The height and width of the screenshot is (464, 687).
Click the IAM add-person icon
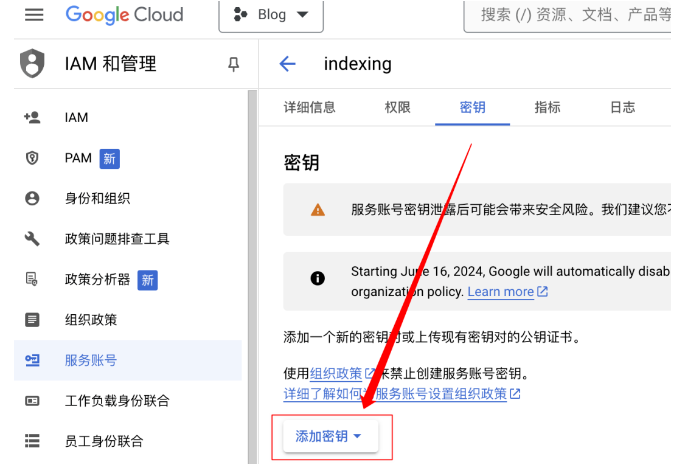tap(32, 117)
